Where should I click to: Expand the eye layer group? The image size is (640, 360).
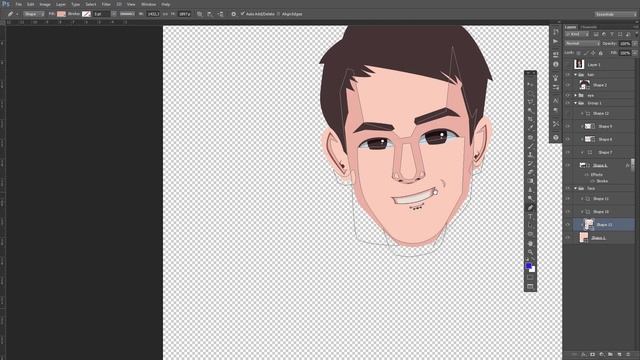point(576,96)
